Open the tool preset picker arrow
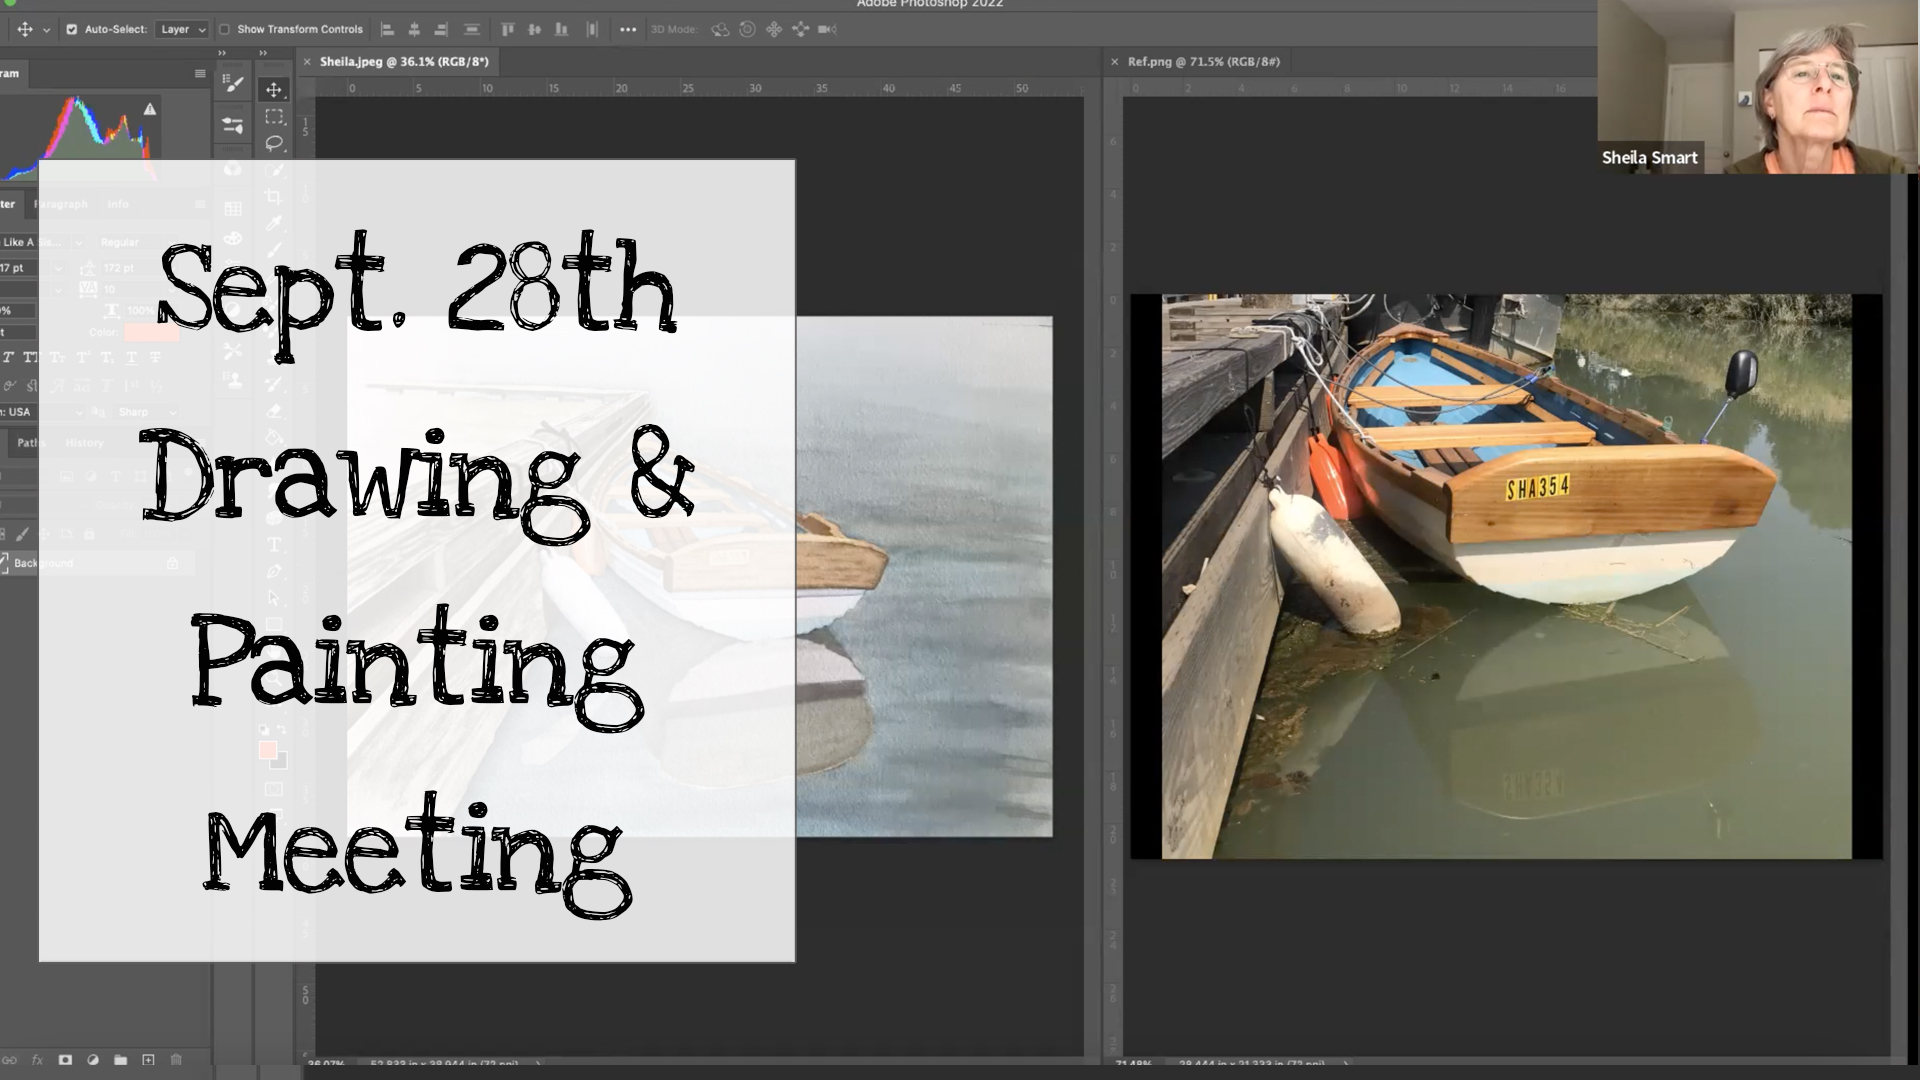 46,30
